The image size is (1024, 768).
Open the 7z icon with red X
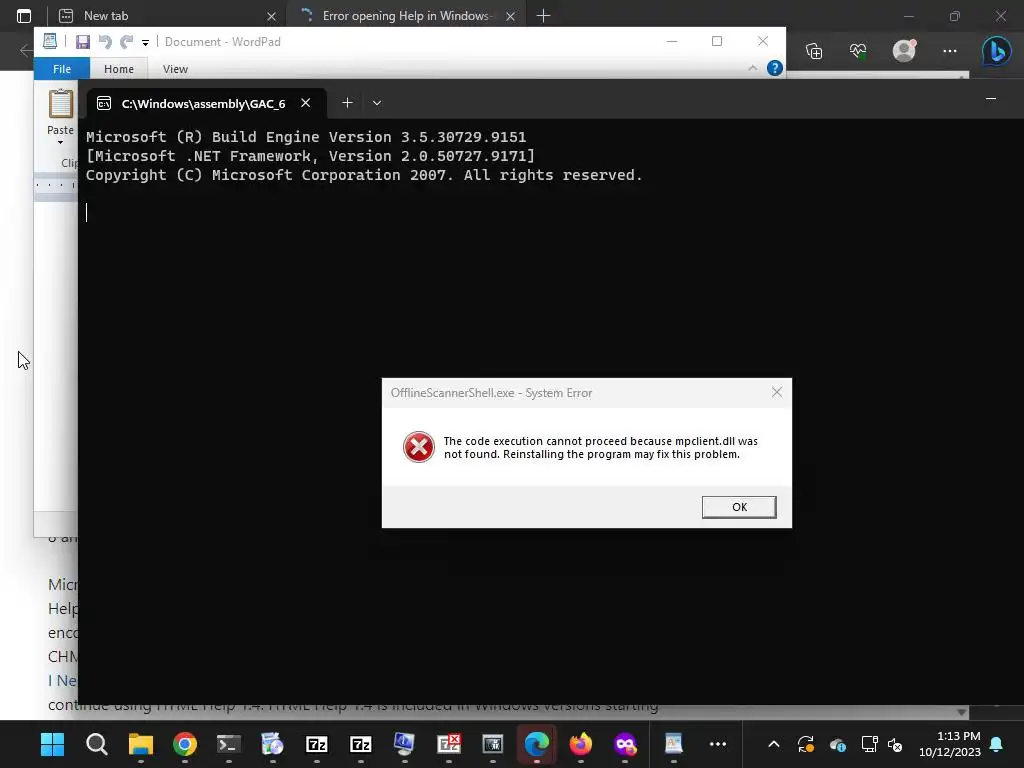coord(449,744)
